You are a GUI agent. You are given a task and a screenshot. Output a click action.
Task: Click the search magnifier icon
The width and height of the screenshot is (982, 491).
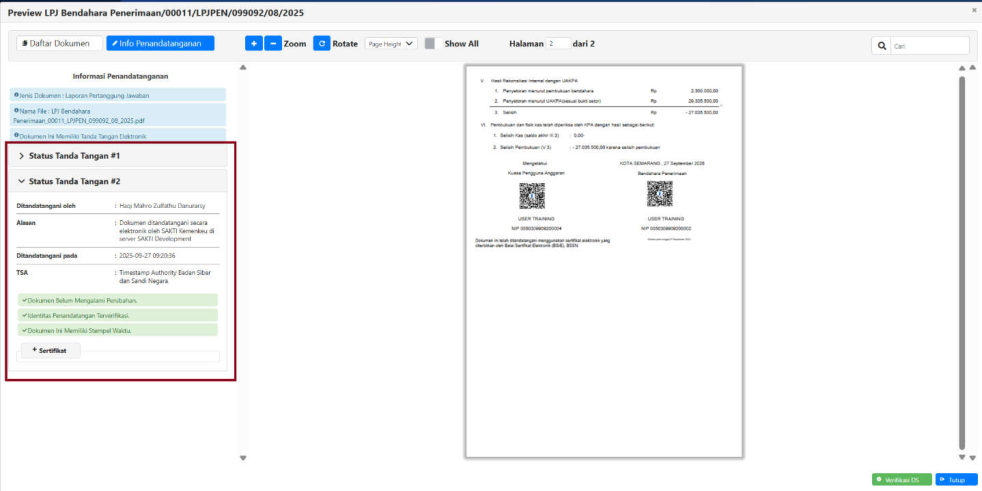[882, 46]
